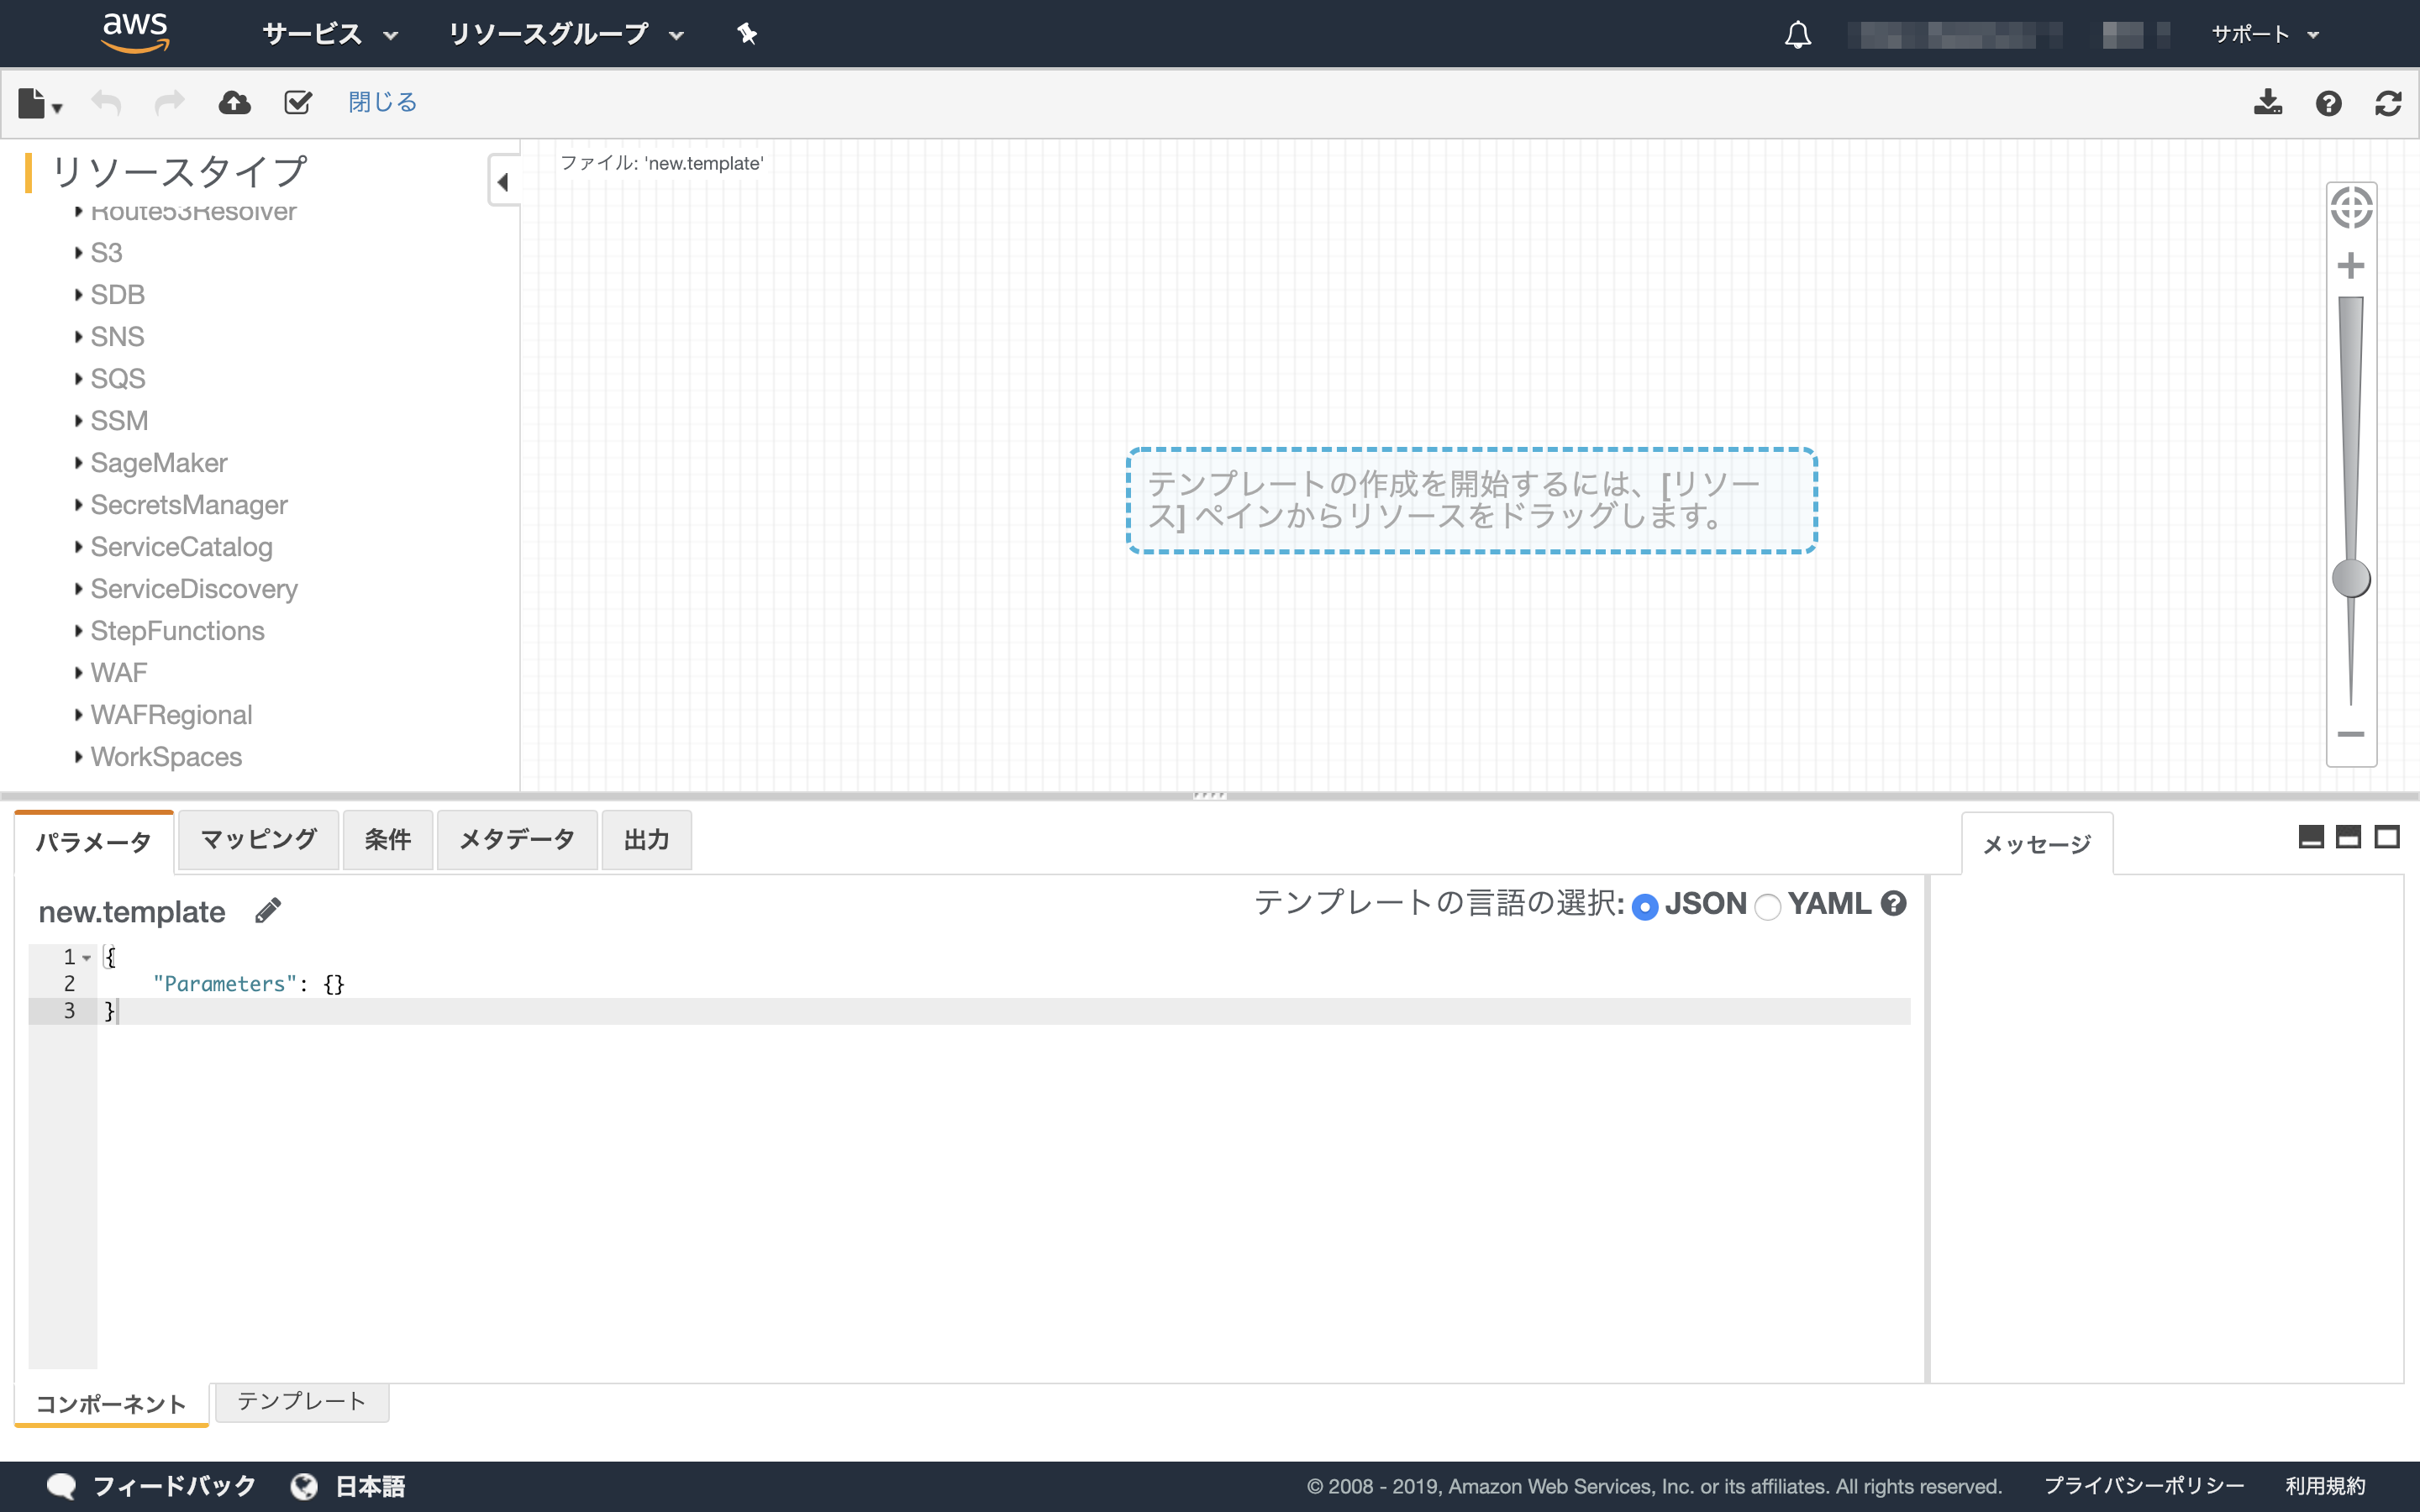Switch to the テンプレート bottom tab
2420x1512 pixels.
[301, 1401]
